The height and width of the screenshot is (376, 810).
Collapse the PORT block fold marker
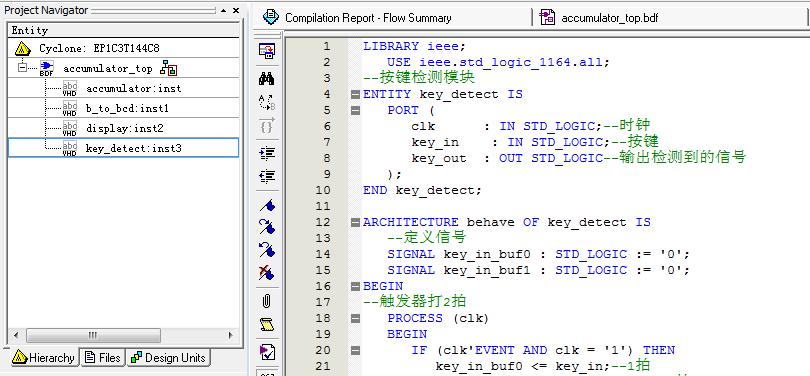355,111
